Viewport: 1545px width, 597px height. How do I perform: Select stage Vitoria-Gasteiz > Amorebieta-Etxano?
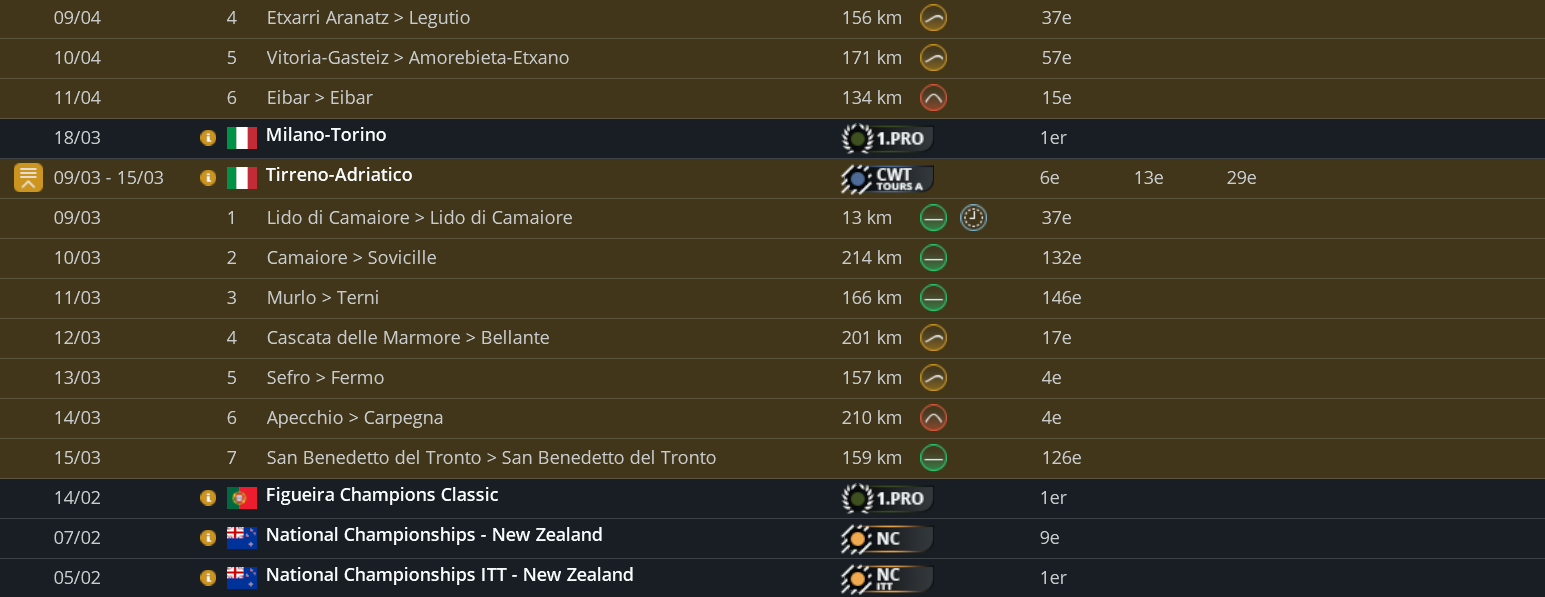(418, 58)
